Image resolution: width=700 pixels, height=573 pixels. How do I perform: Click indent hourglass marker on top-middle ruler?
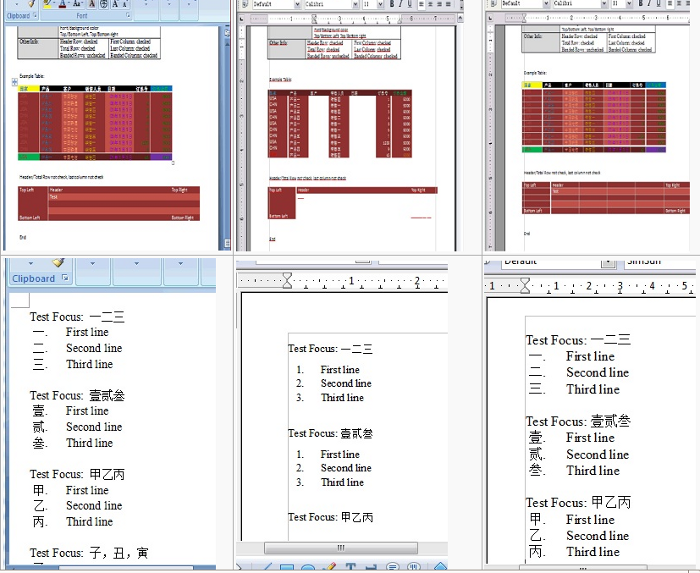pos(314,19)
